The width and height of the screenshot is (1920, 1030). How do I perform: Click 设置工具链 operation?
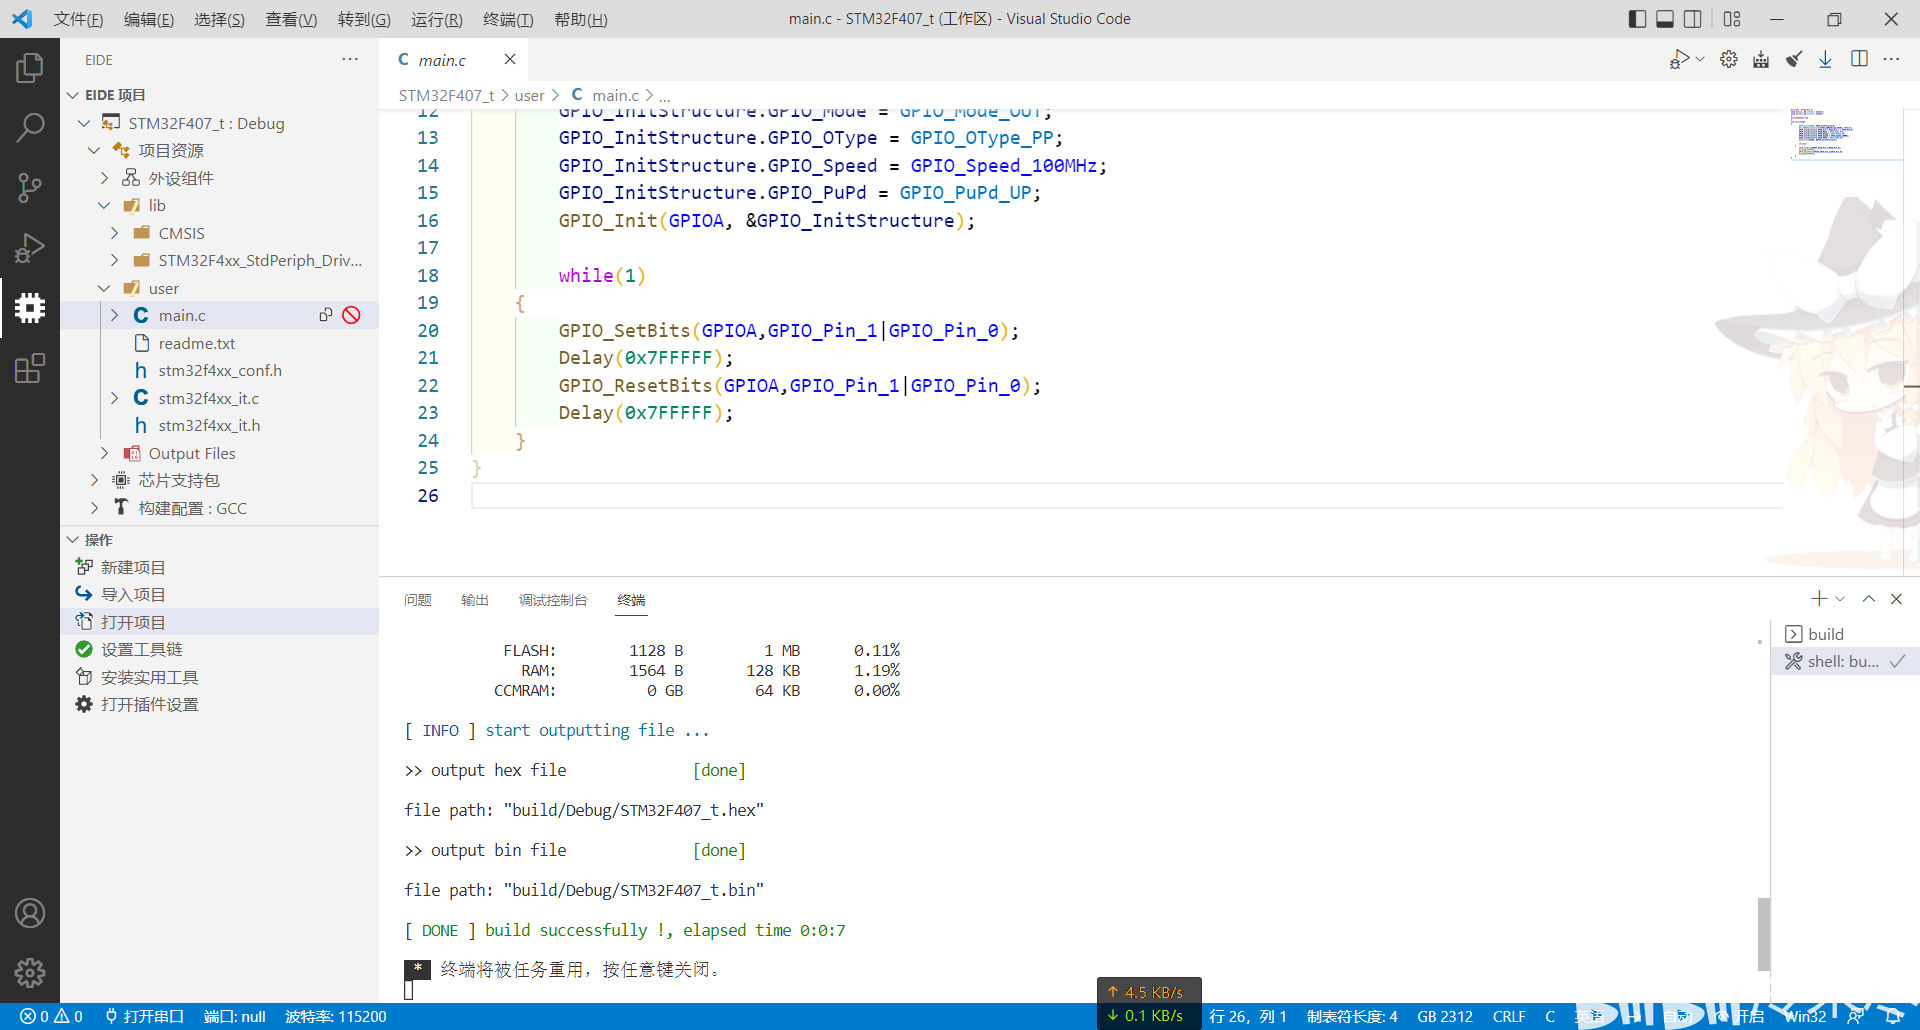pyautogui.click(x=219, y=649)
